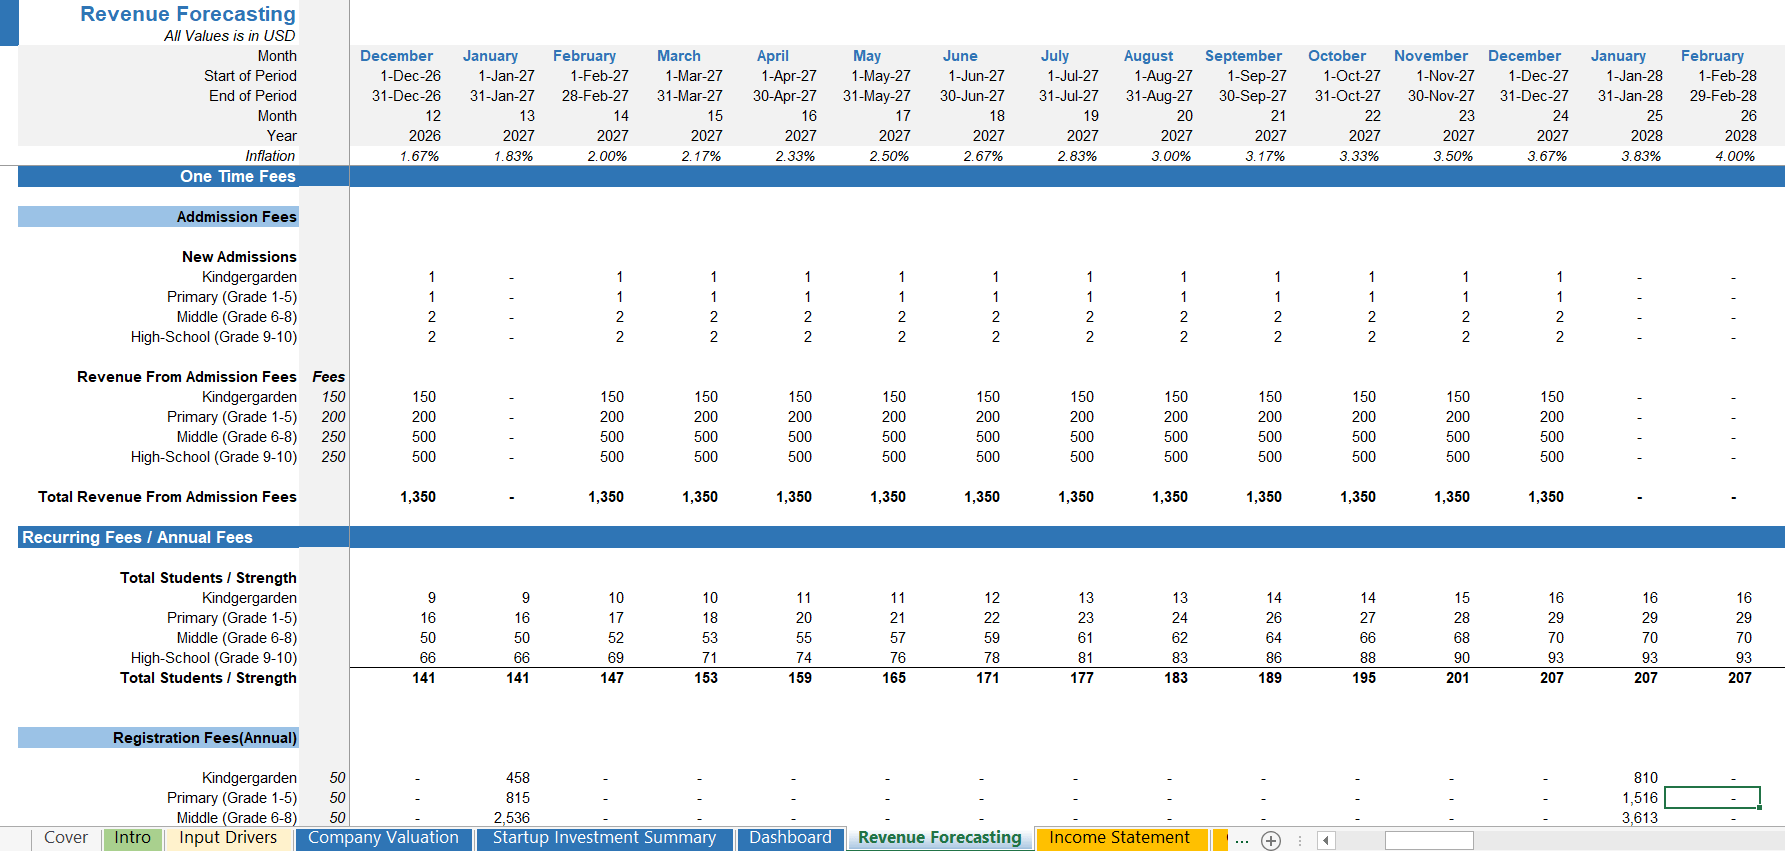Add a new sheet with plus icon

pos(1270,840)
